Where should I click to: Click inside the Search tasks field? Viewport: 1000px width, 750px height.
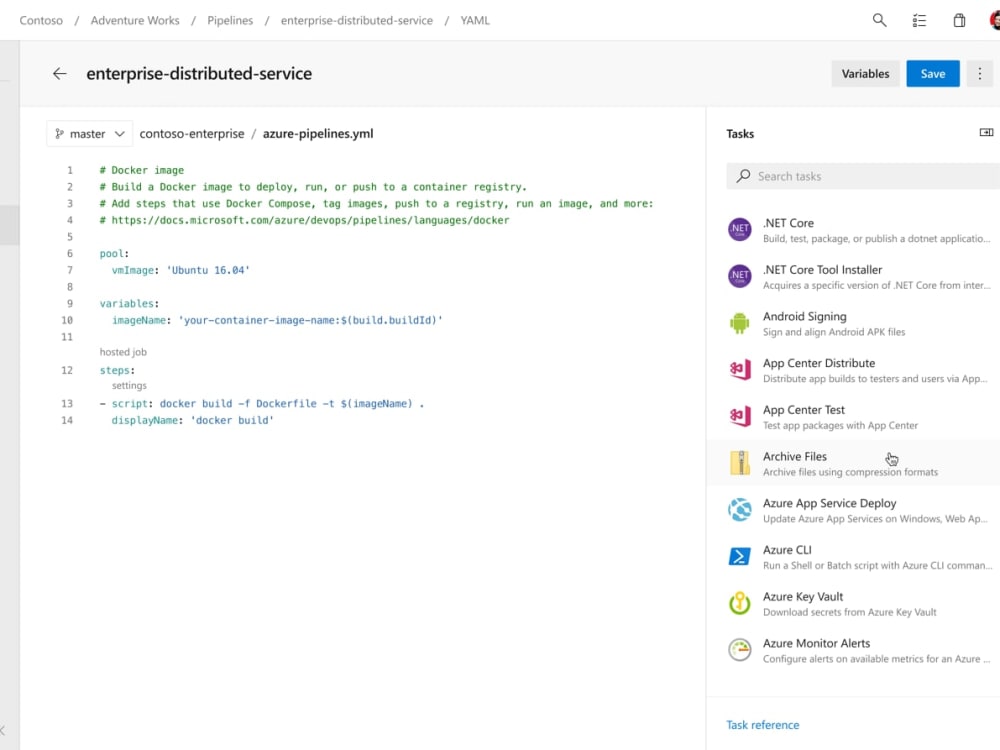point(860,176)
